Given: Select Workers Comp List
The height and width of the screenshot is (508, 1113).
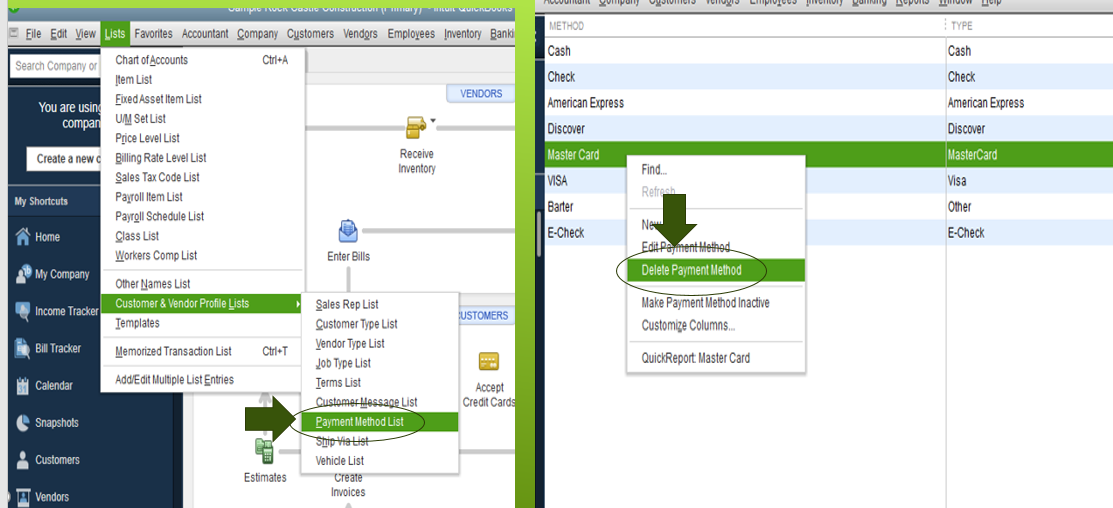Looking at the screenshot, I should coord(202,255).
